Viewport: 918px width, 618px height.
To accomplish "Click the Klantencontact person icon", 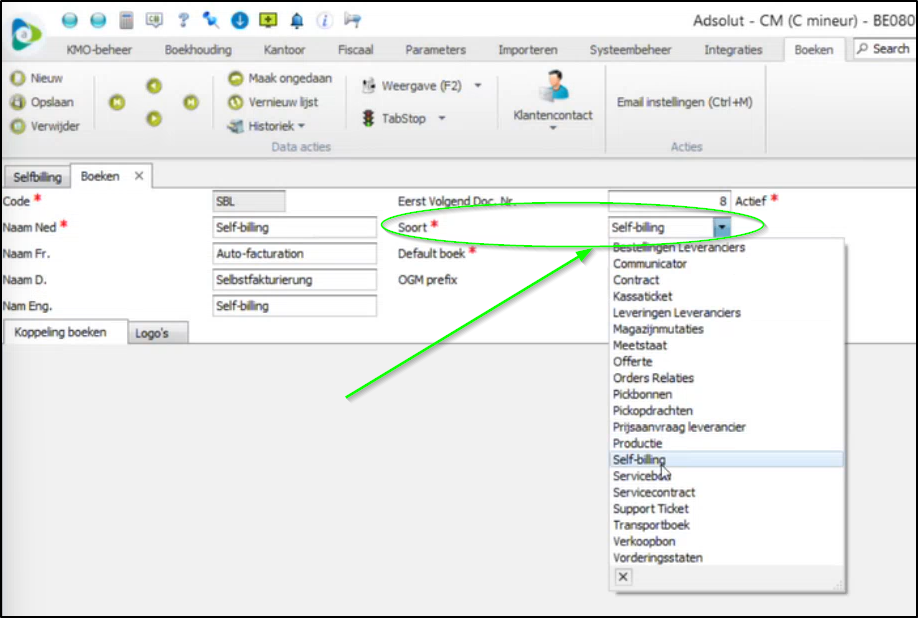I will click(553, 87).
